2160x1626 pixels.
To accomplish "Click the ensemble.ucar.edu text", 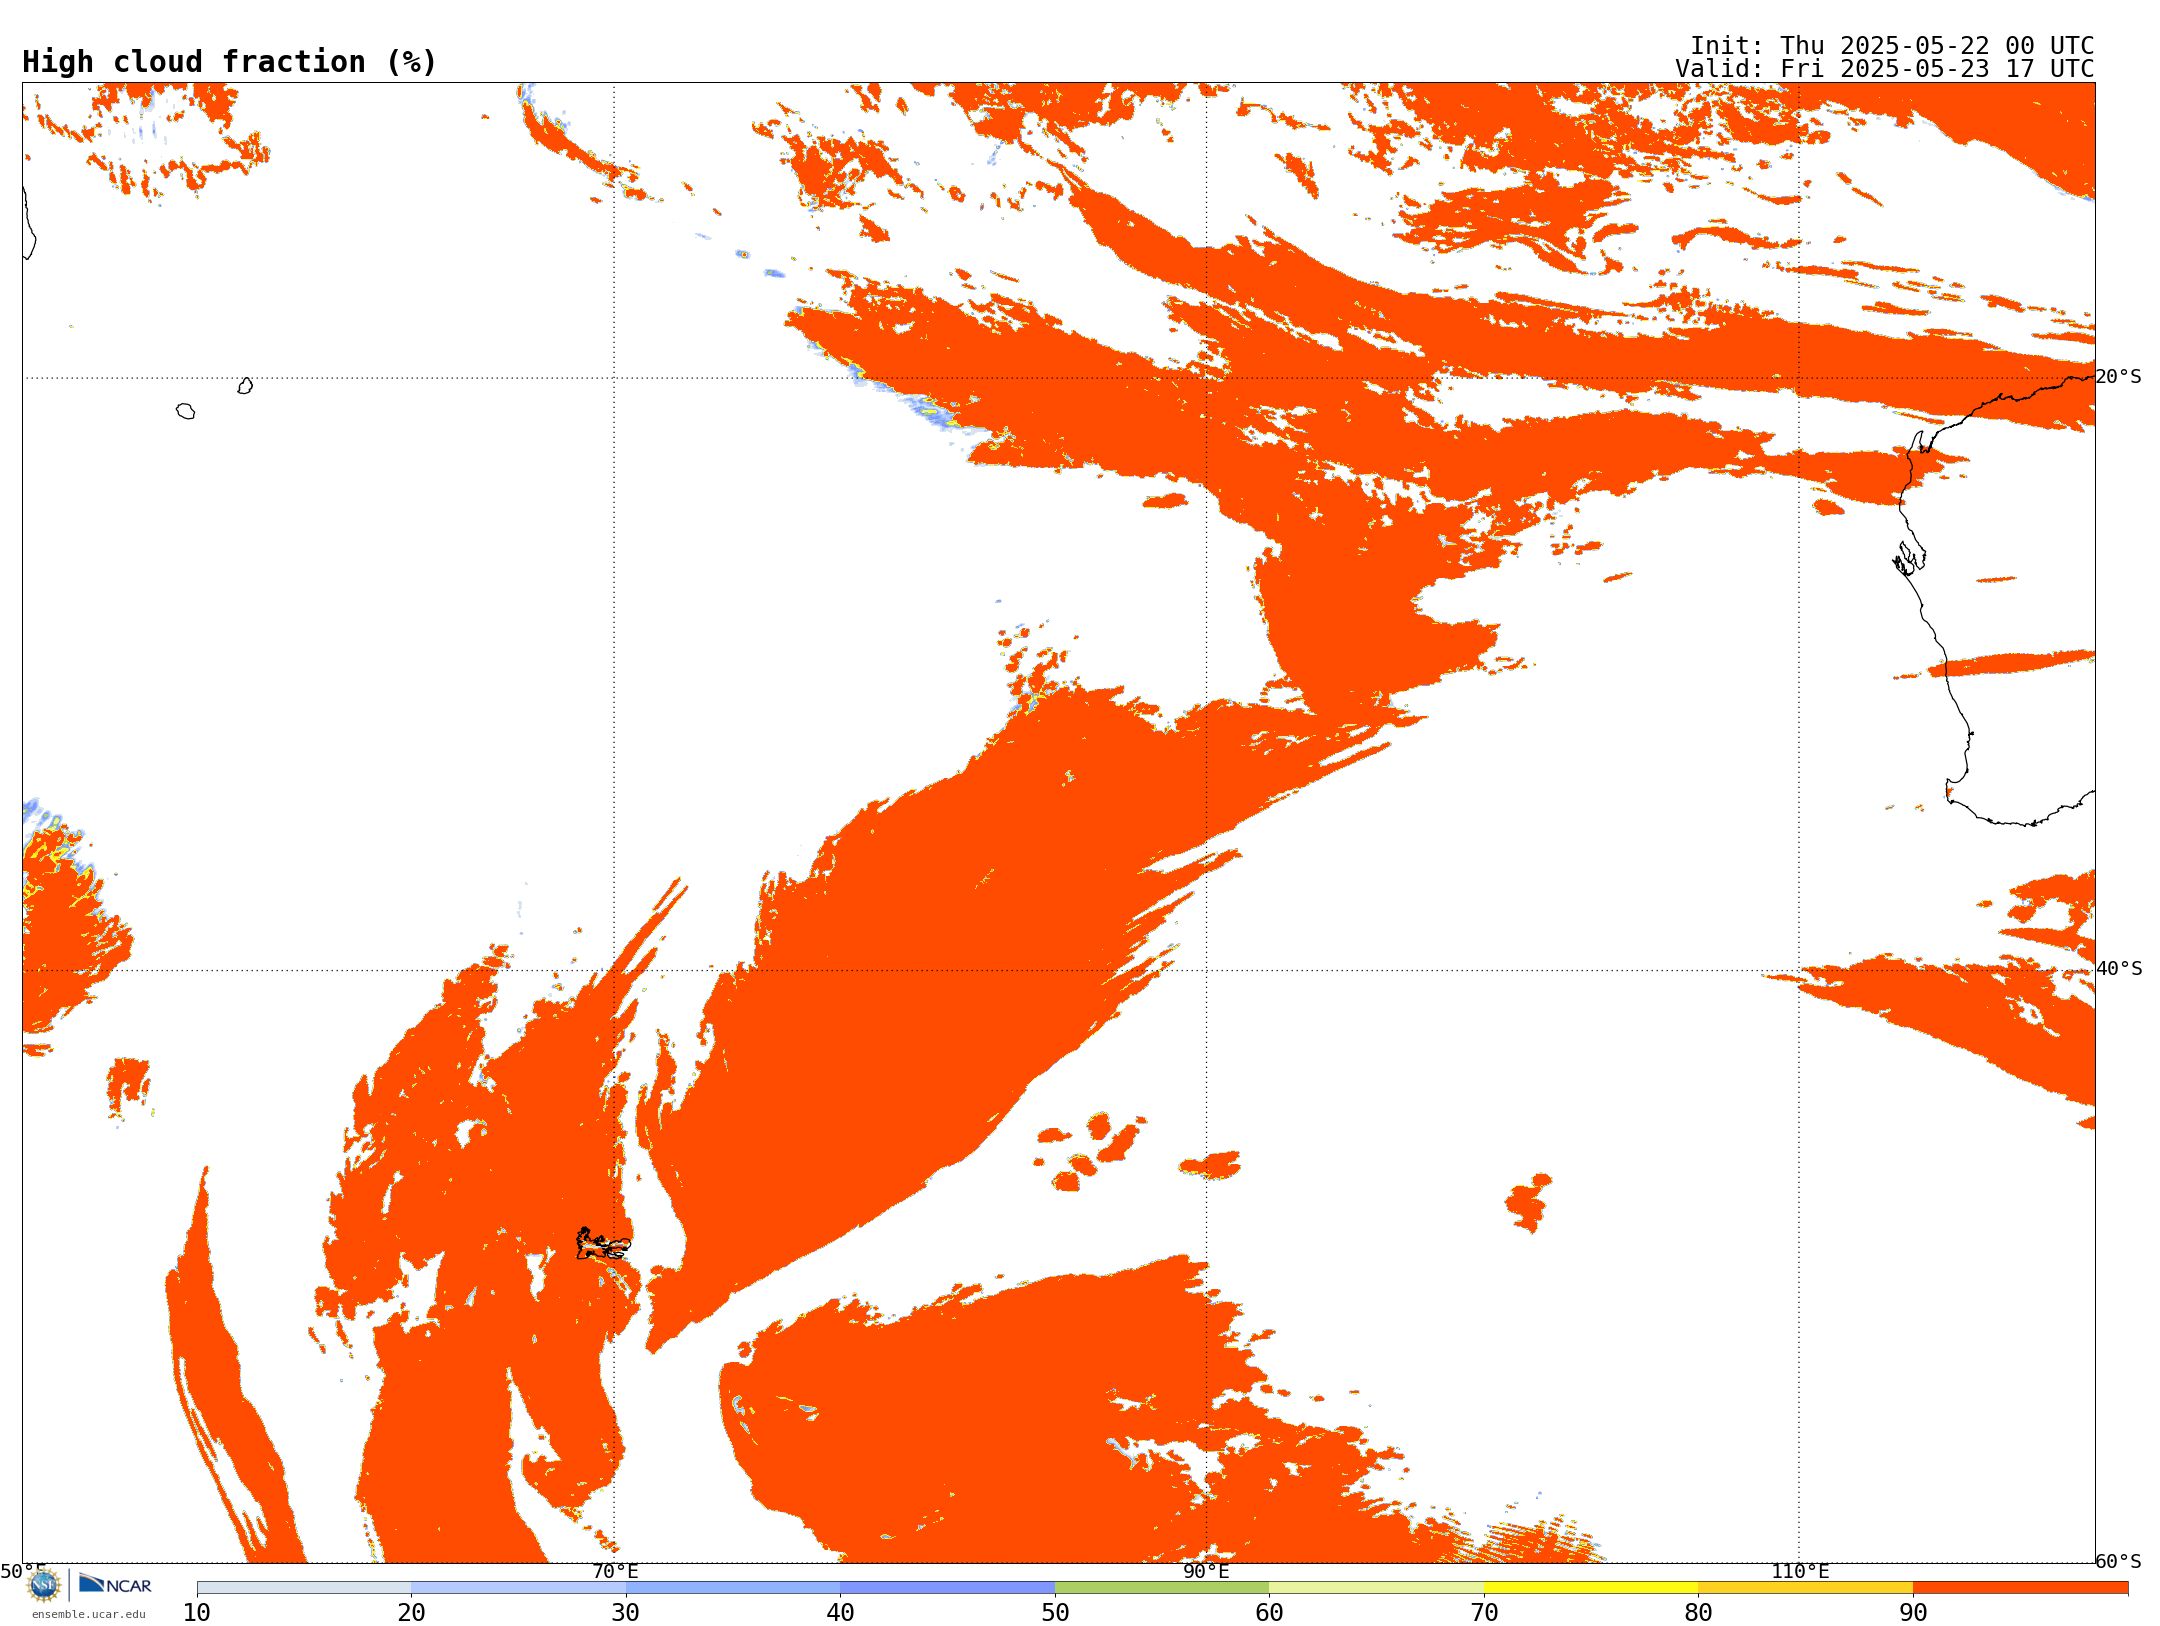I will (89, 1614).
